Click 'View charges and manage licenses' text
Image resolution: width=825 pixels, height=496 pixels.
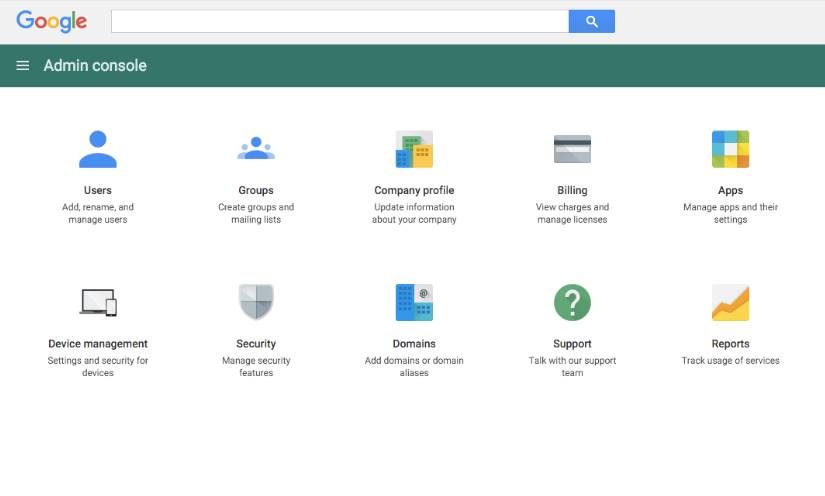[572, 214]
